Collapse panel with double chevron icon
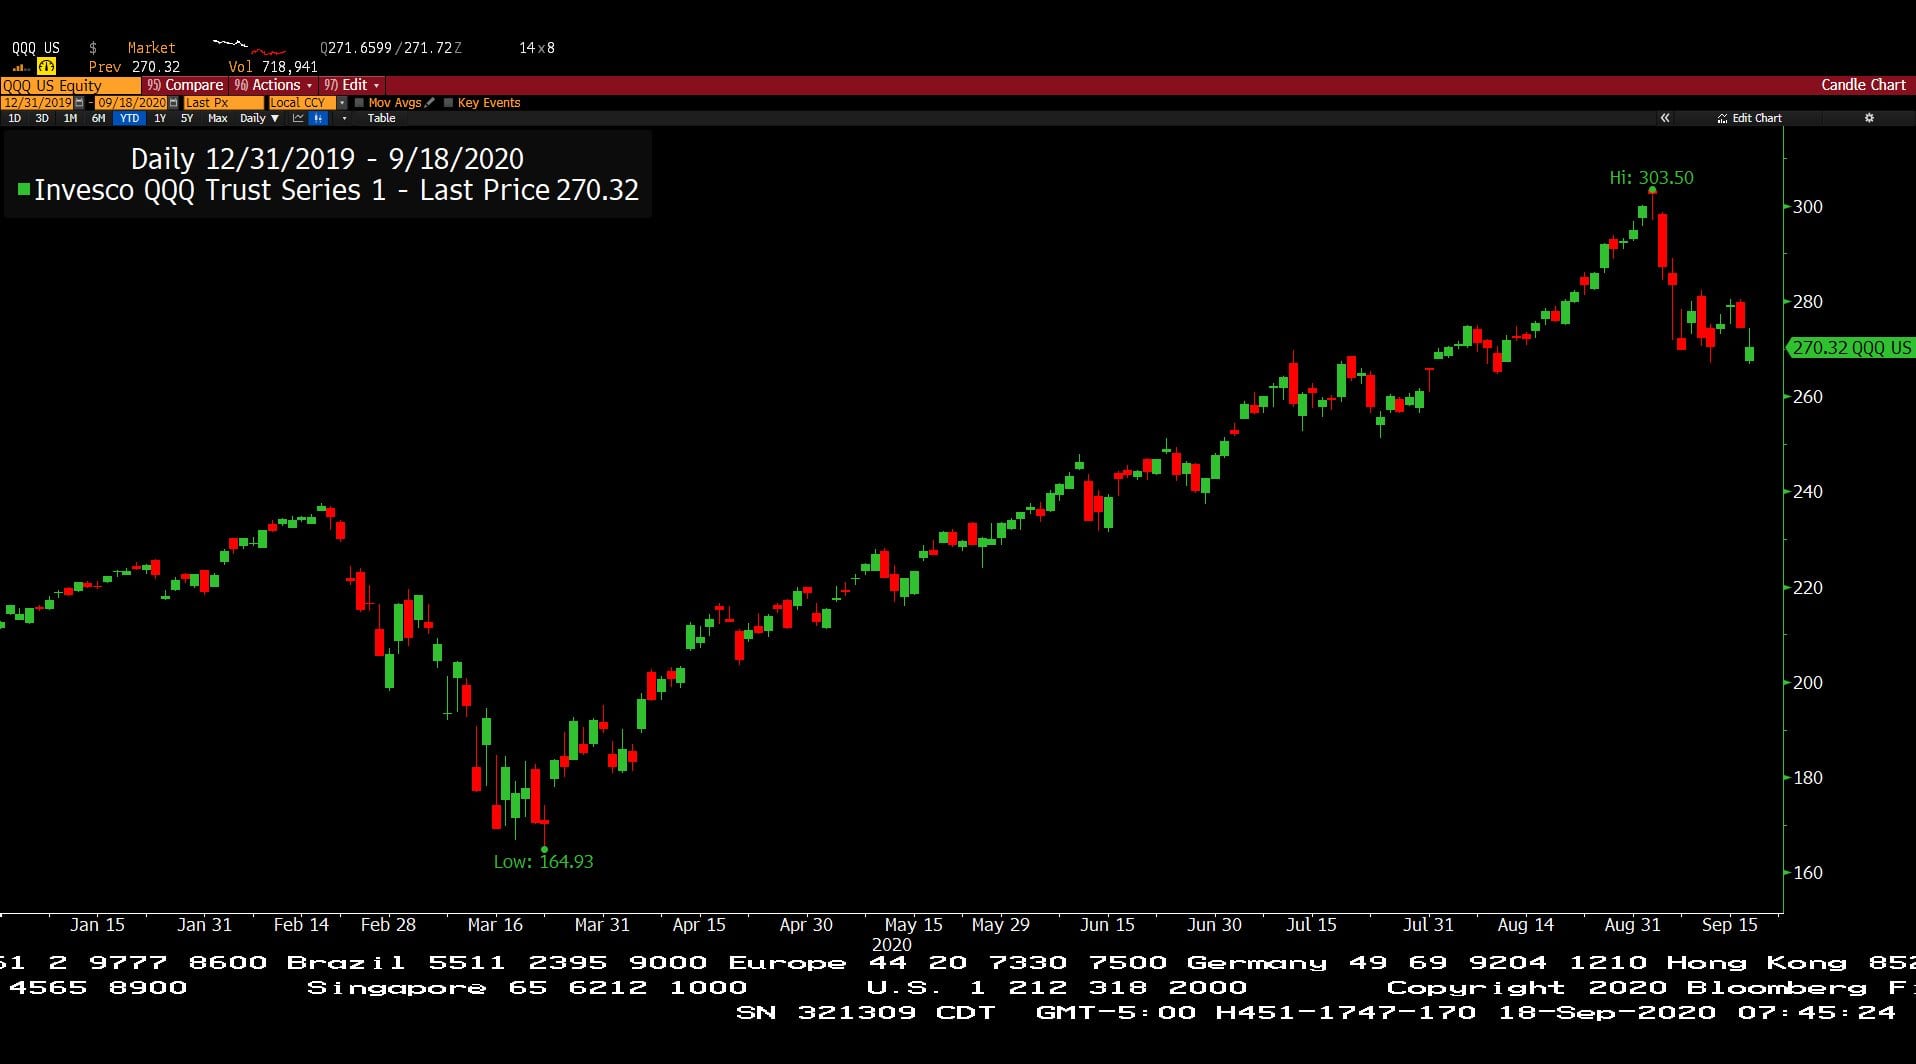 1665,118
